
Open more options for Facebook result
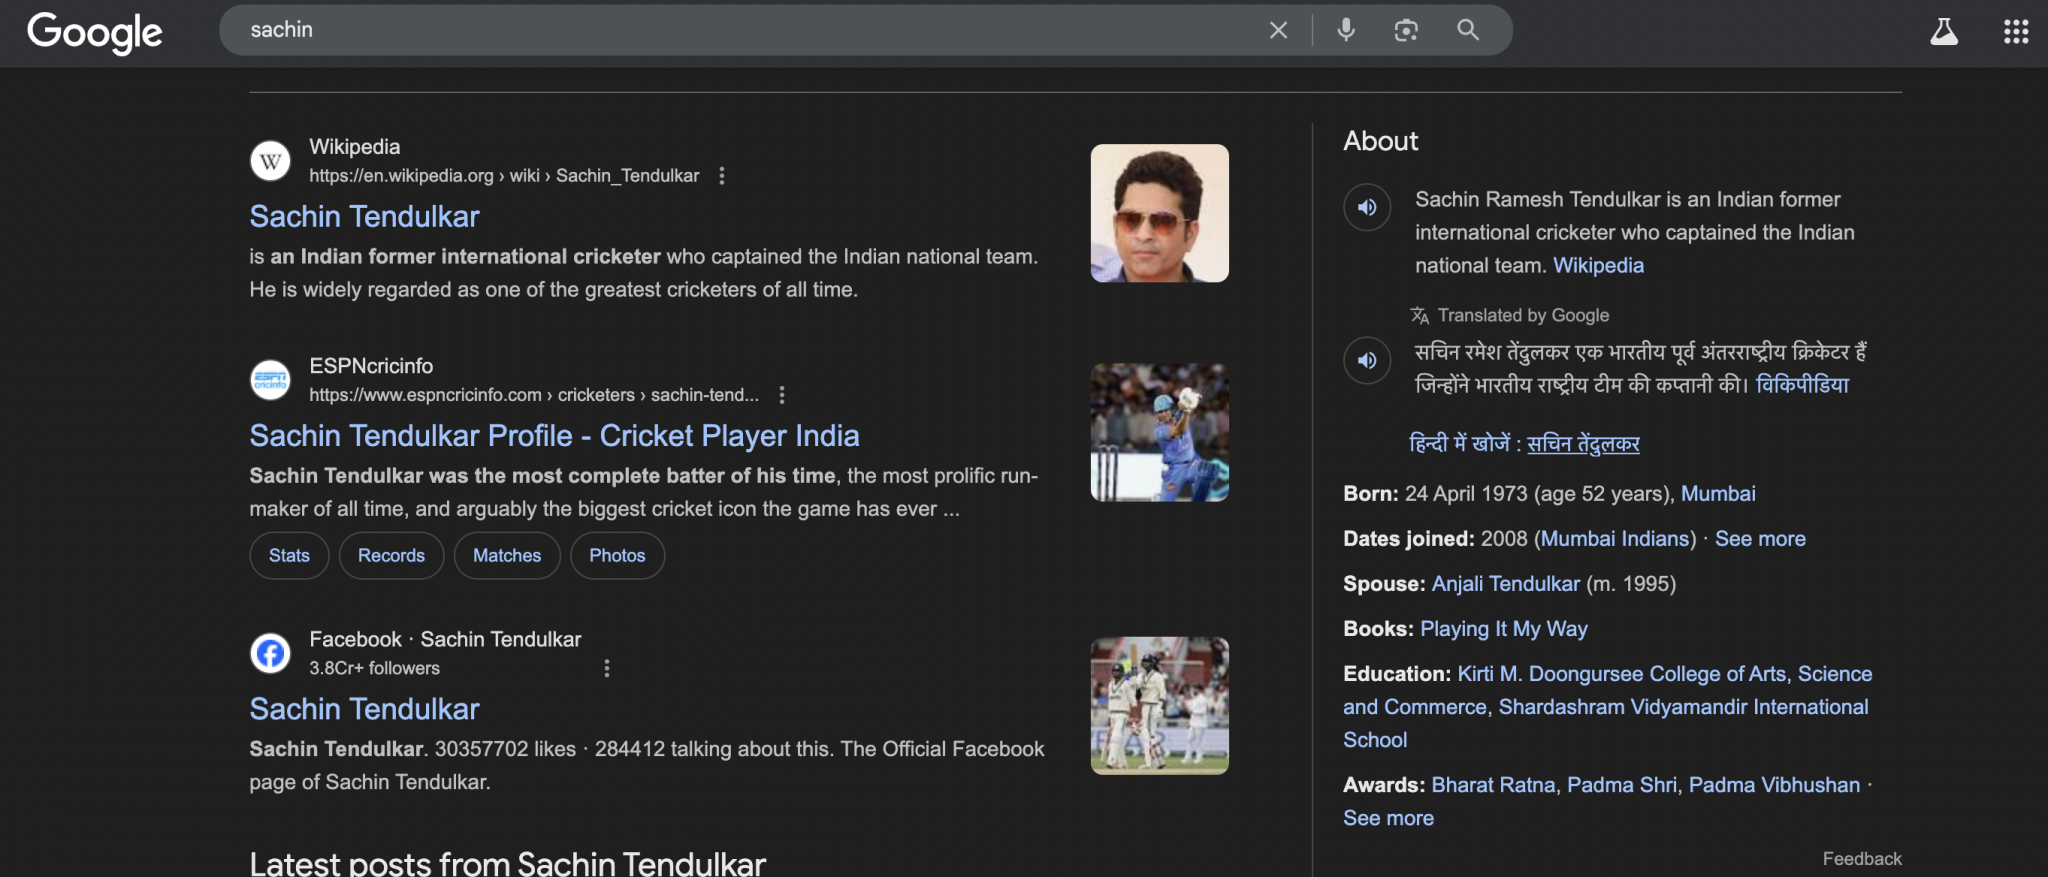tap(607, 668)
